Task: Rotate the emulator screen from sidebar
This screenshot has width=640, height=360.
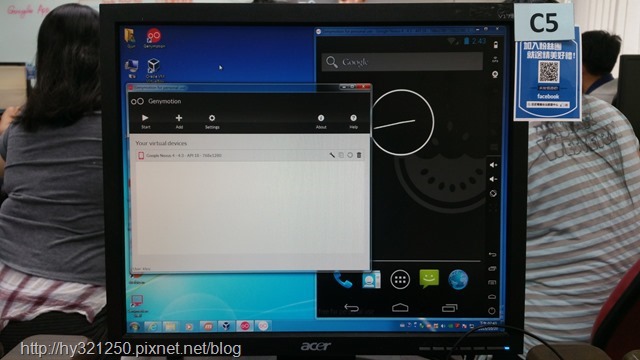Action: pos(493,194)
